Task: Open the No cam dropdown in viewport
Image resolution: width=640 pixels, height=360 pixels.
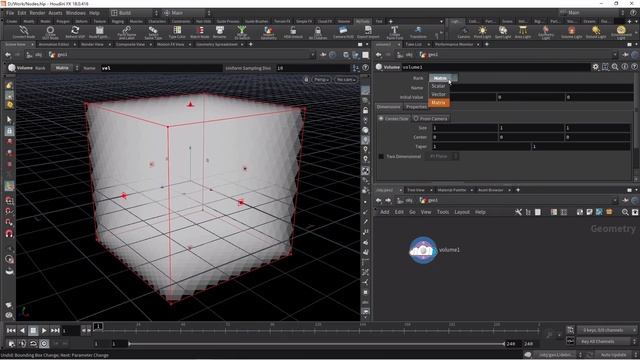Action: click(x=346, y=80)
